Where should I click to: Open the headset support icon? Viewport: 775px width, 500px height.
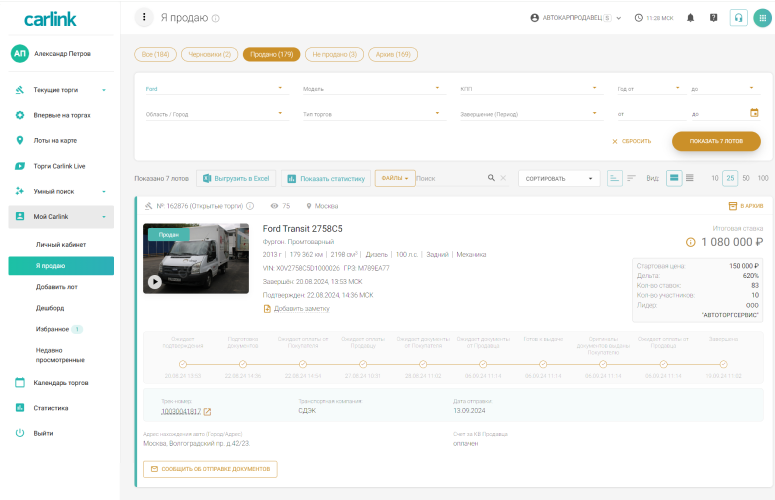click(x=738, y=18)
